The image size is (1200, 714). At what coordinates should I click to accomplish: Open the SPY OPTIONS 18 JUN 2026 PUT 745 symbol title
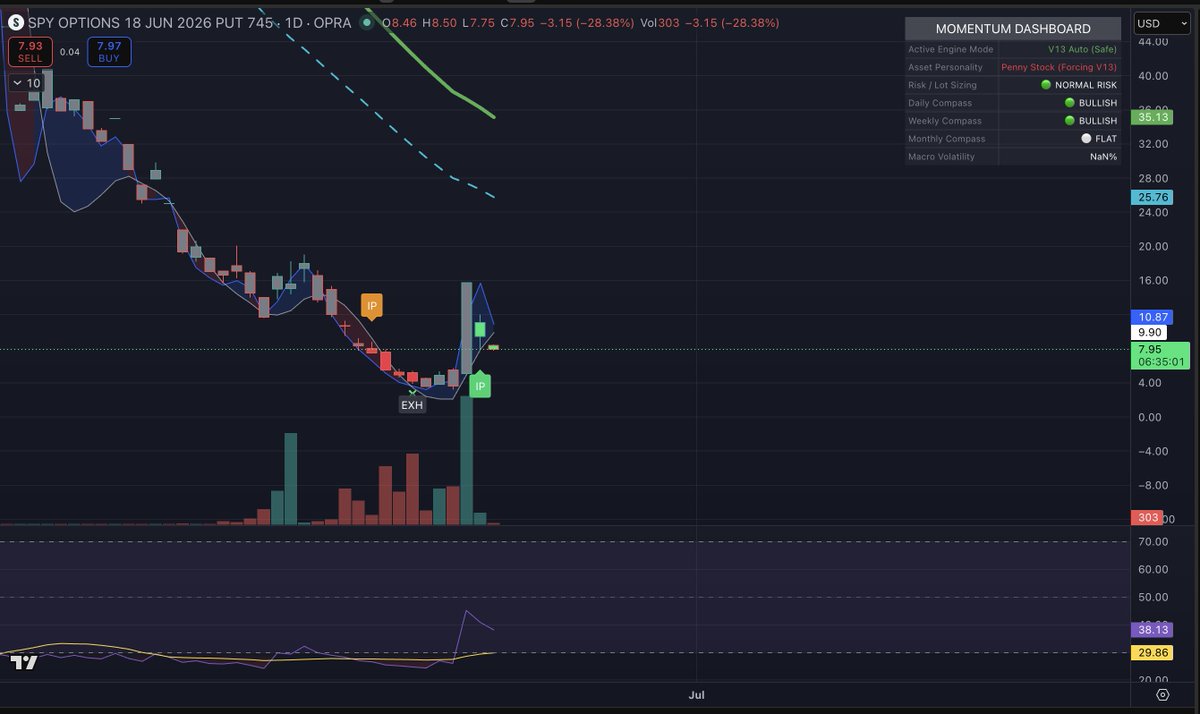point(190,22)
